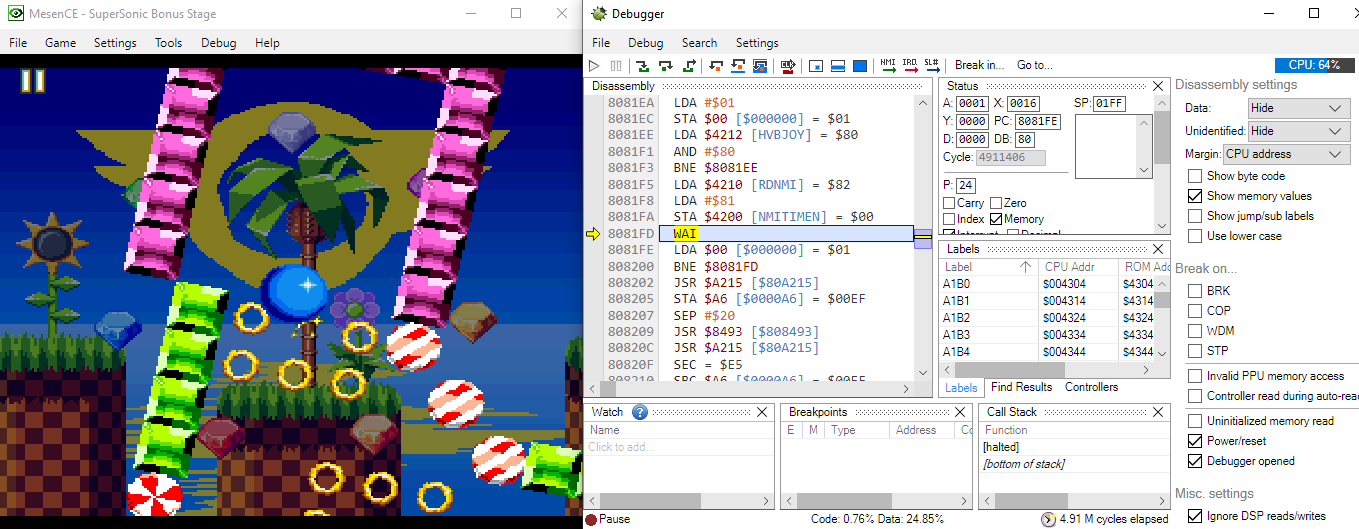Click the Run to NMI icon

pyautogui.click(x=888, y=65)
